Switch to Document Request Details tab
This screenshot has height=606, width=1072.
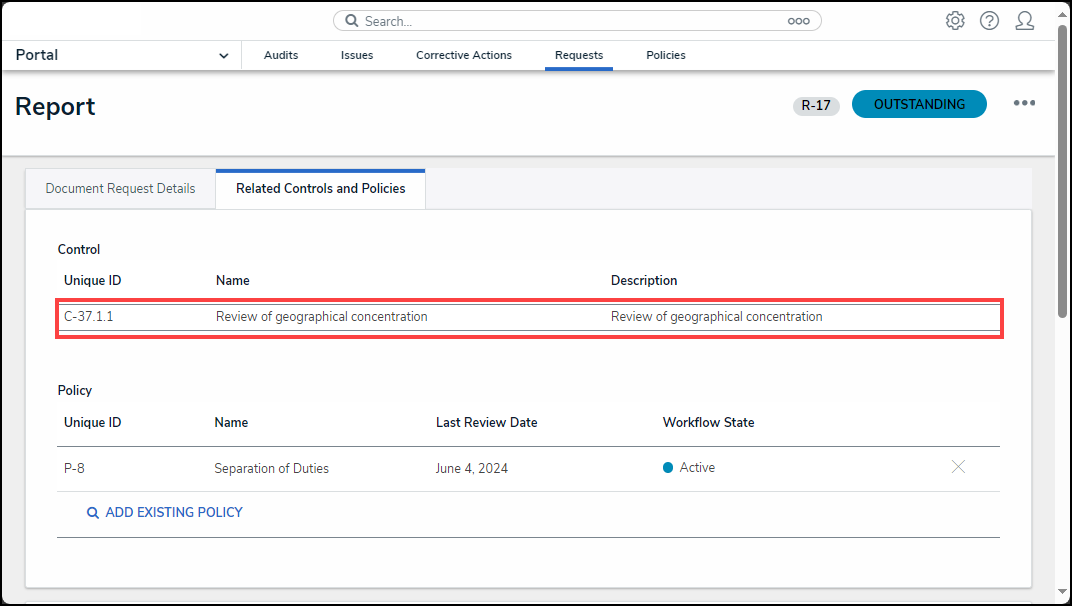click(120, 188)
